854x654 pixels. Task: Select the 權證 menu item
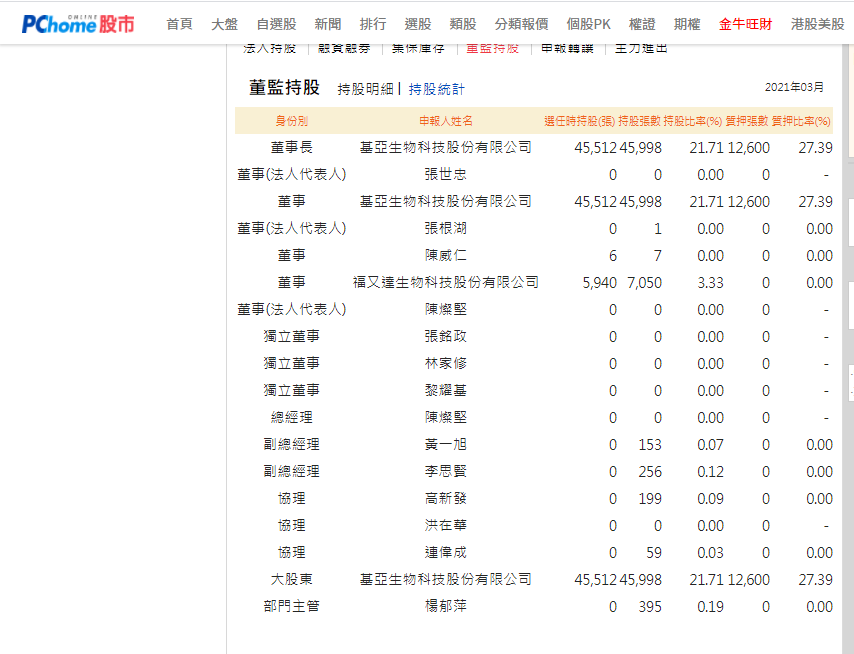642,24
